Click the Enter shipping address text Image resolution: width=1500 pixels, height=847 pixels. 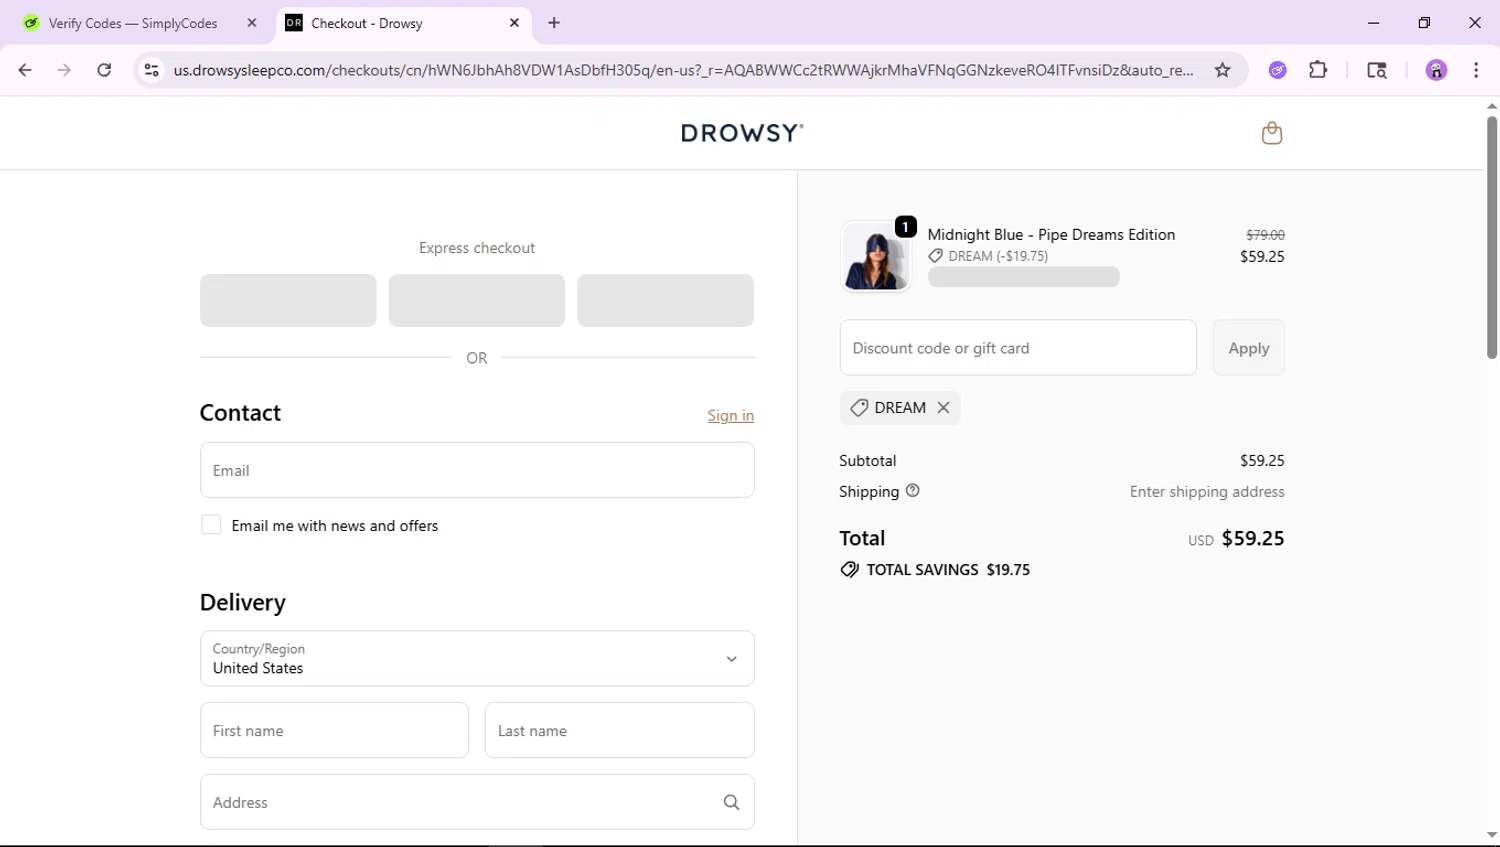[x=1207, y=491]
